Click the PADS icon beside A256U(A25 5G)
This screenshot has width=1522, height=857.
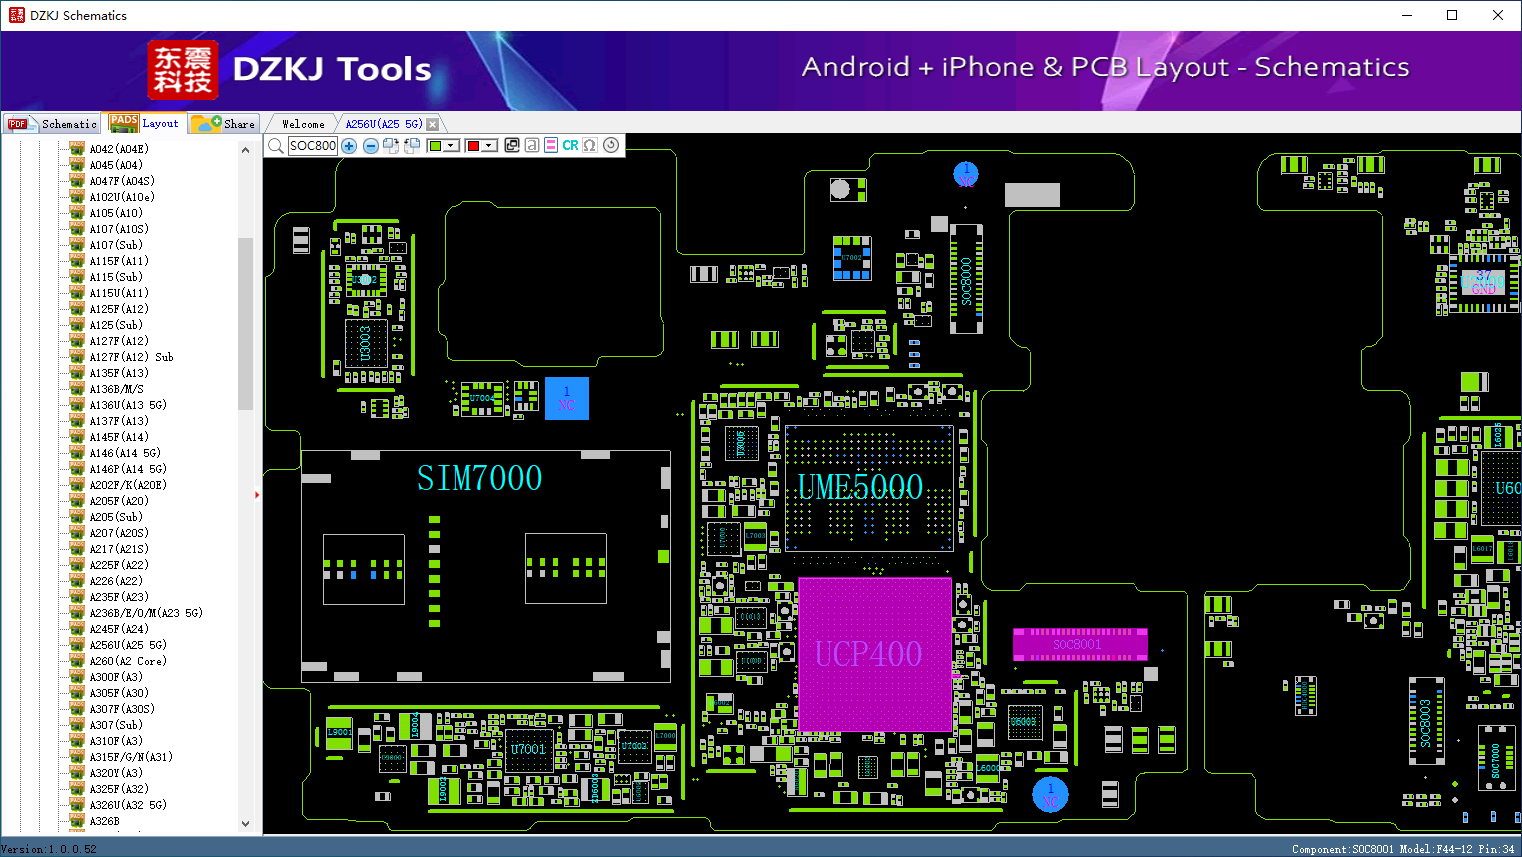[x=77, y=645]
